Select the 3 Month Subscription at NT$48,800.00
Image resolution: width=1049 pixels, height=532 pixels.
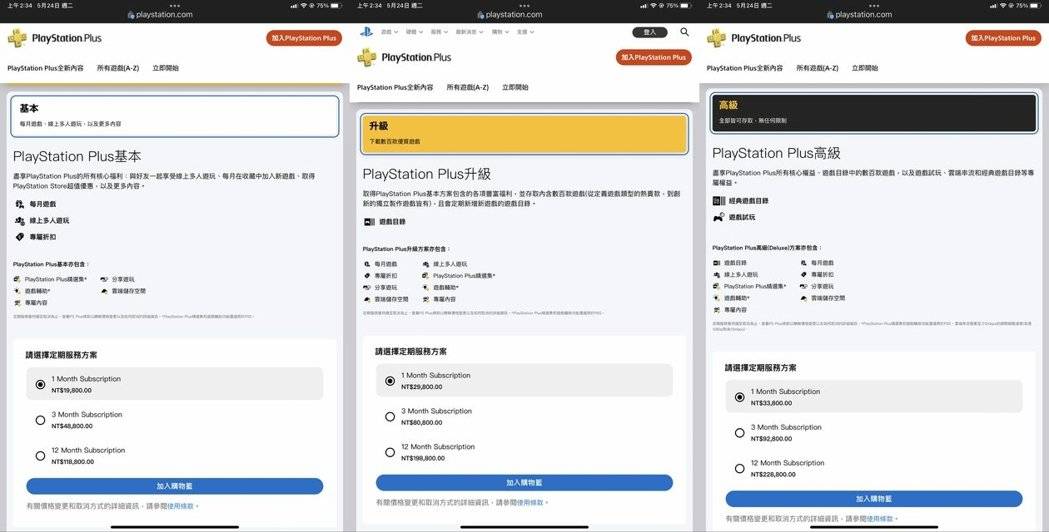(40, 420)
